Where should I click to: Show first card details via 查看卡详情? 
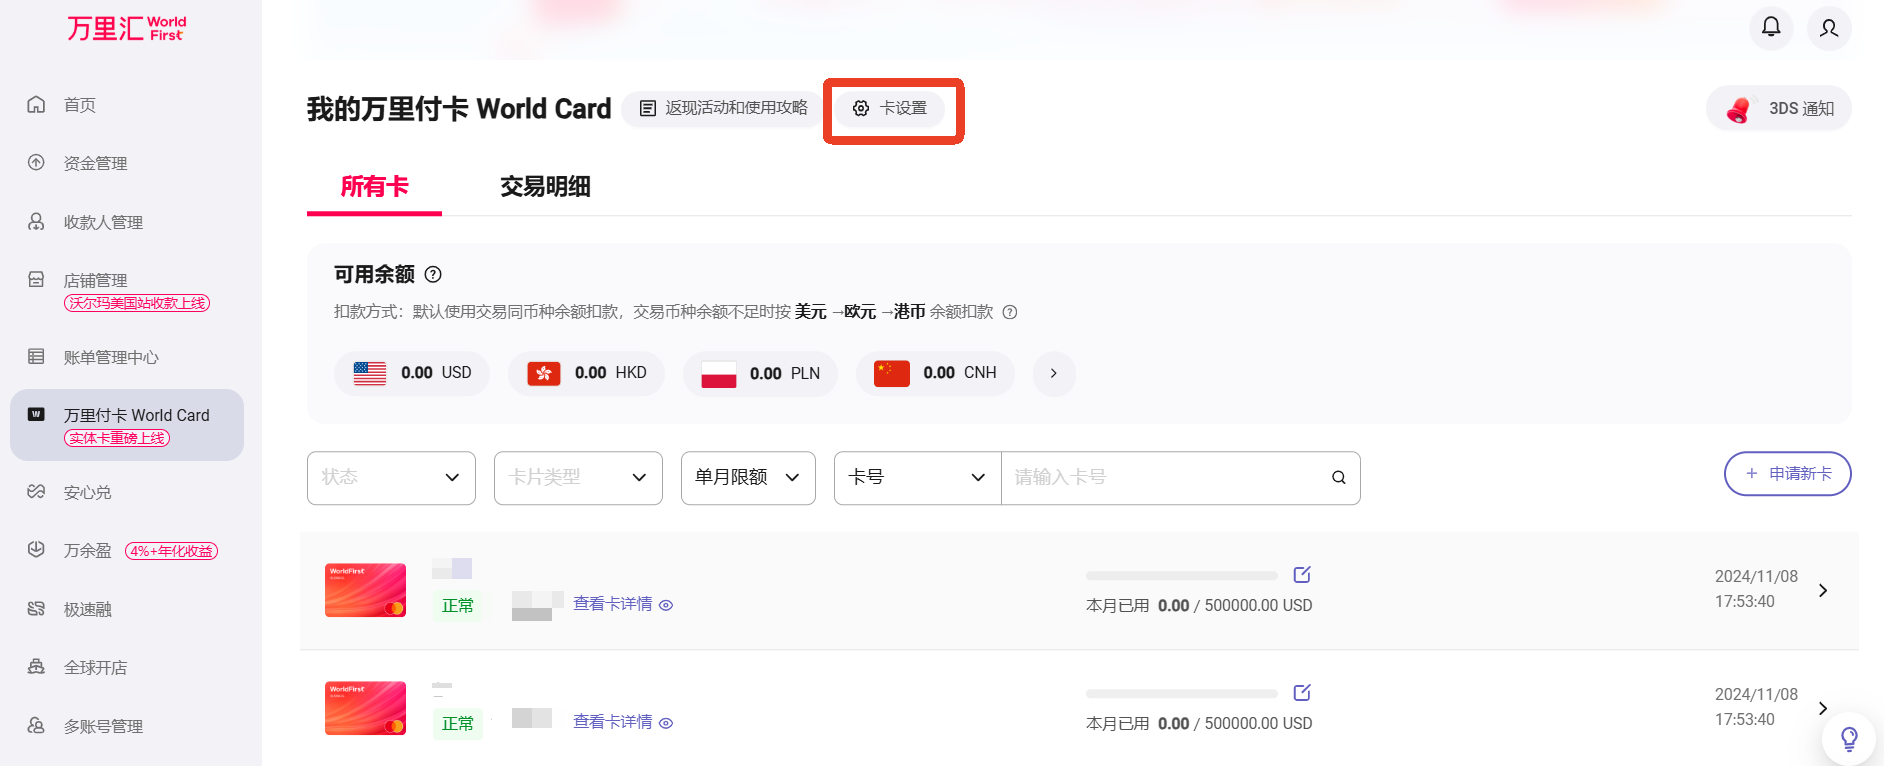pos(622,604)
